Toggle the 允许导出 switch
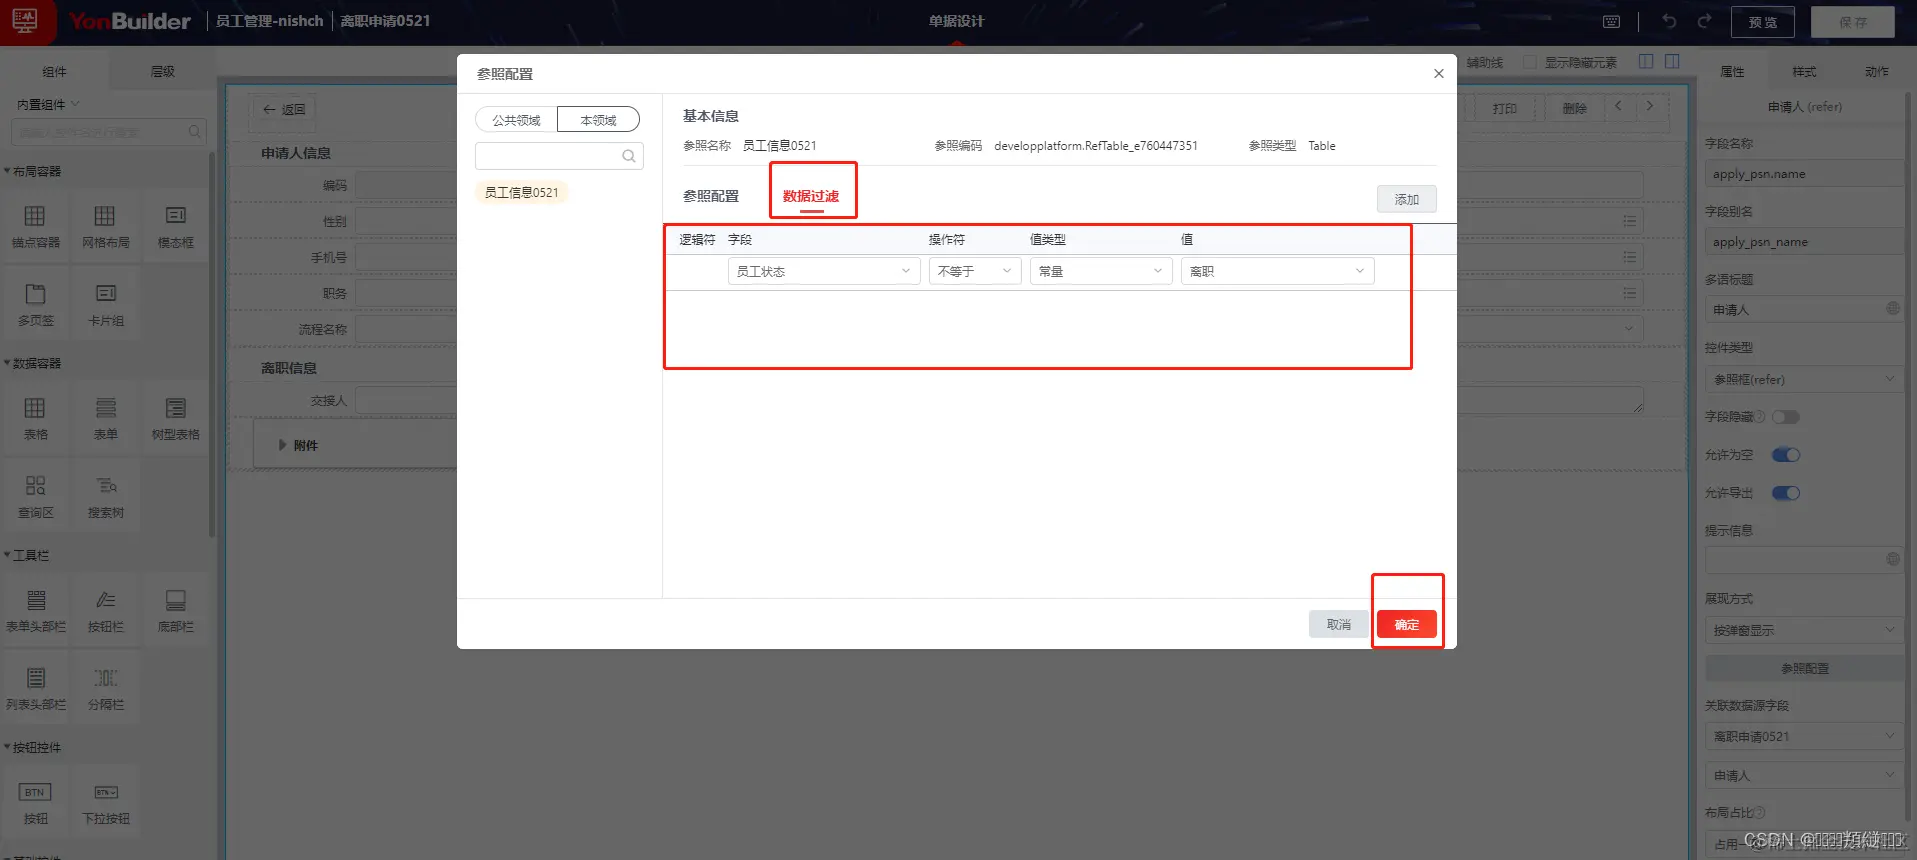1917x860 pixels. coord(1786,493)
